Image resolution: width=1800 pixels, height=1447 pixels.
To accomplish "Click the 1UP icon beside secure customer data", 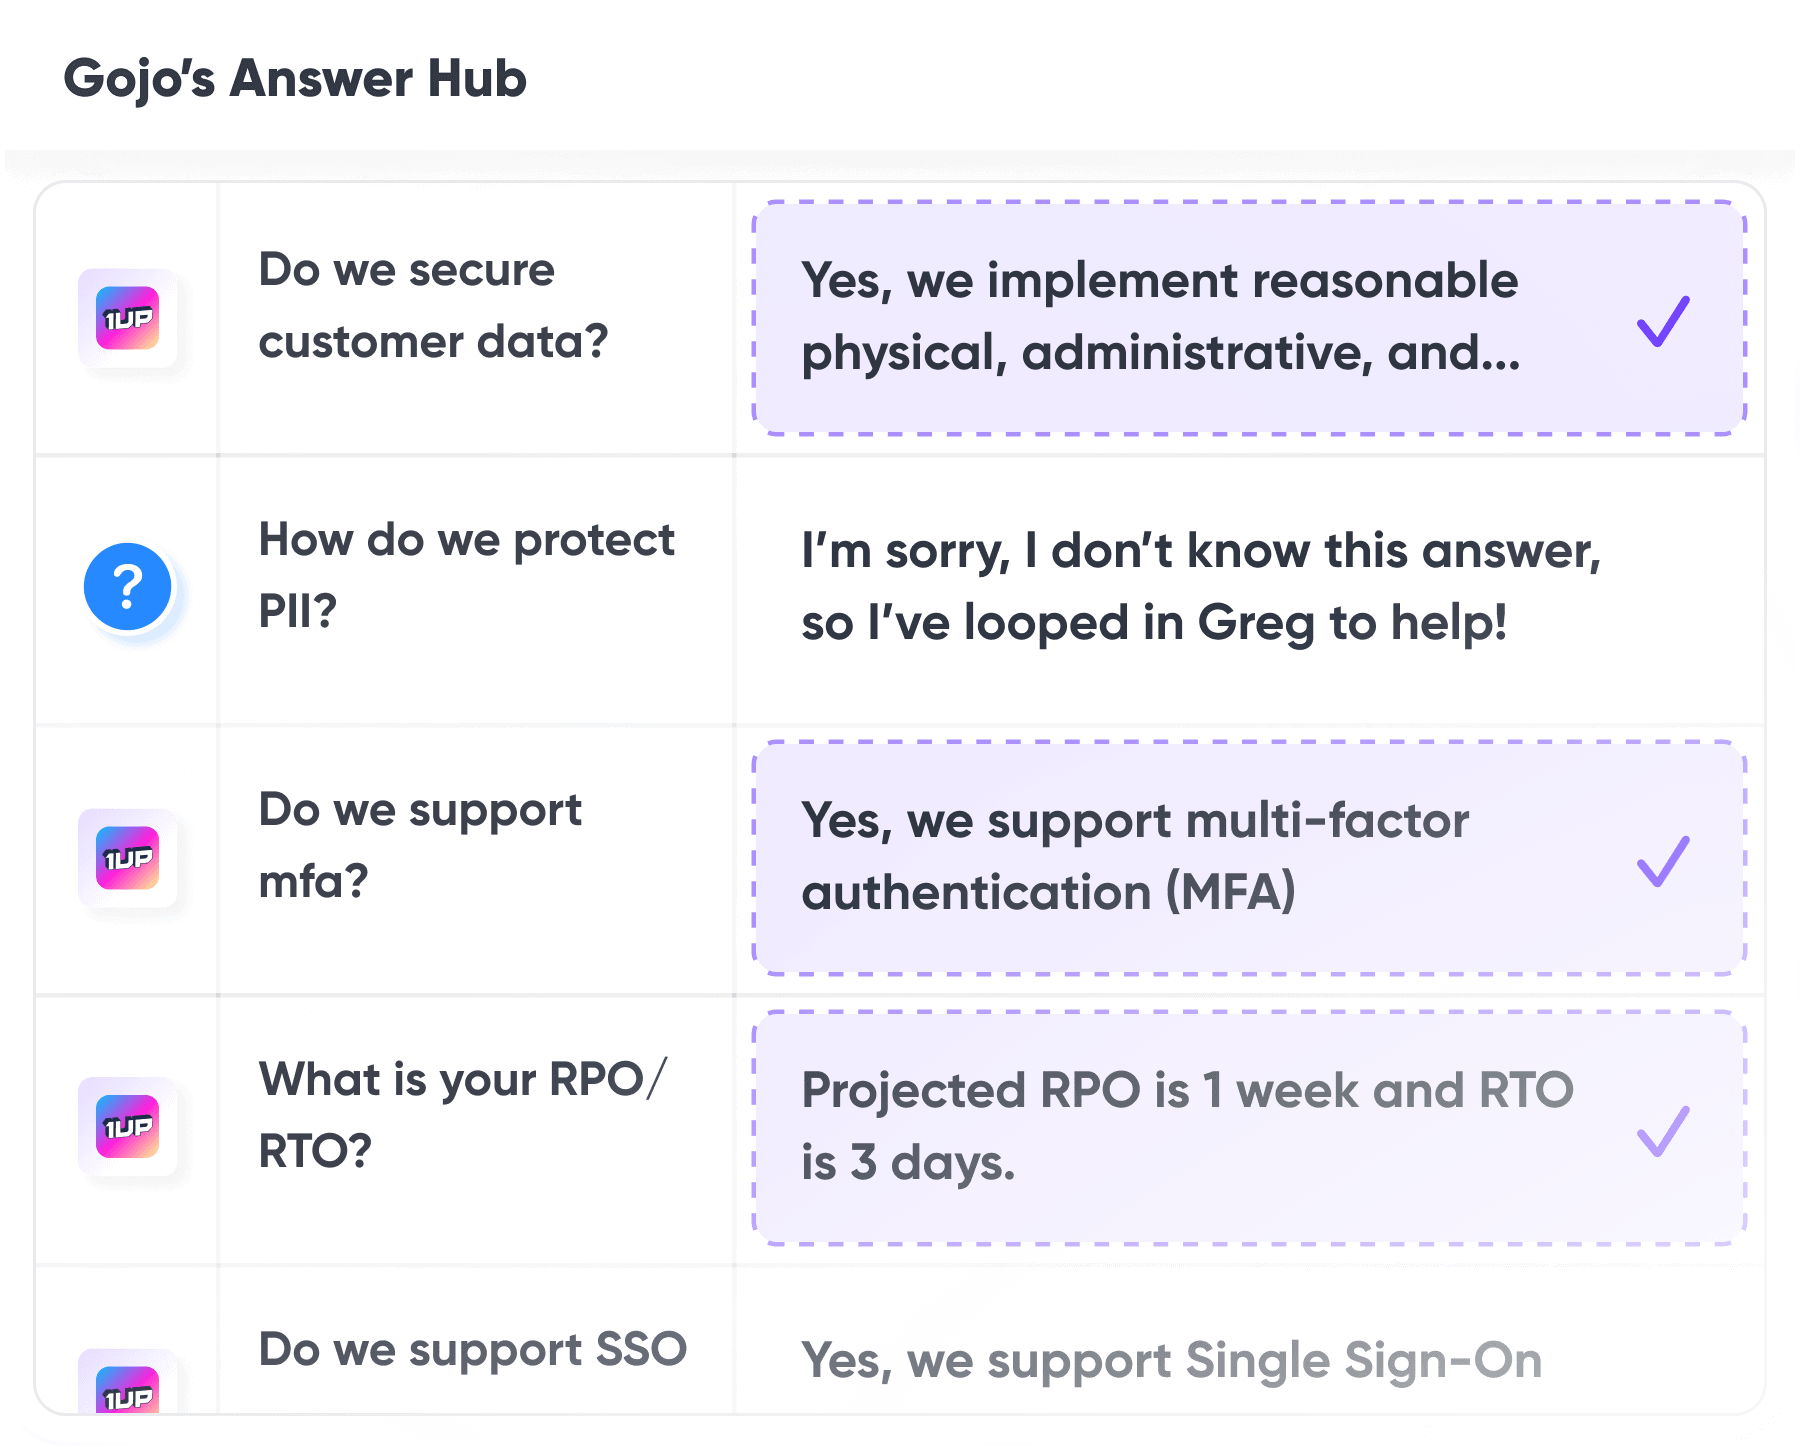I will pos(127,319).
